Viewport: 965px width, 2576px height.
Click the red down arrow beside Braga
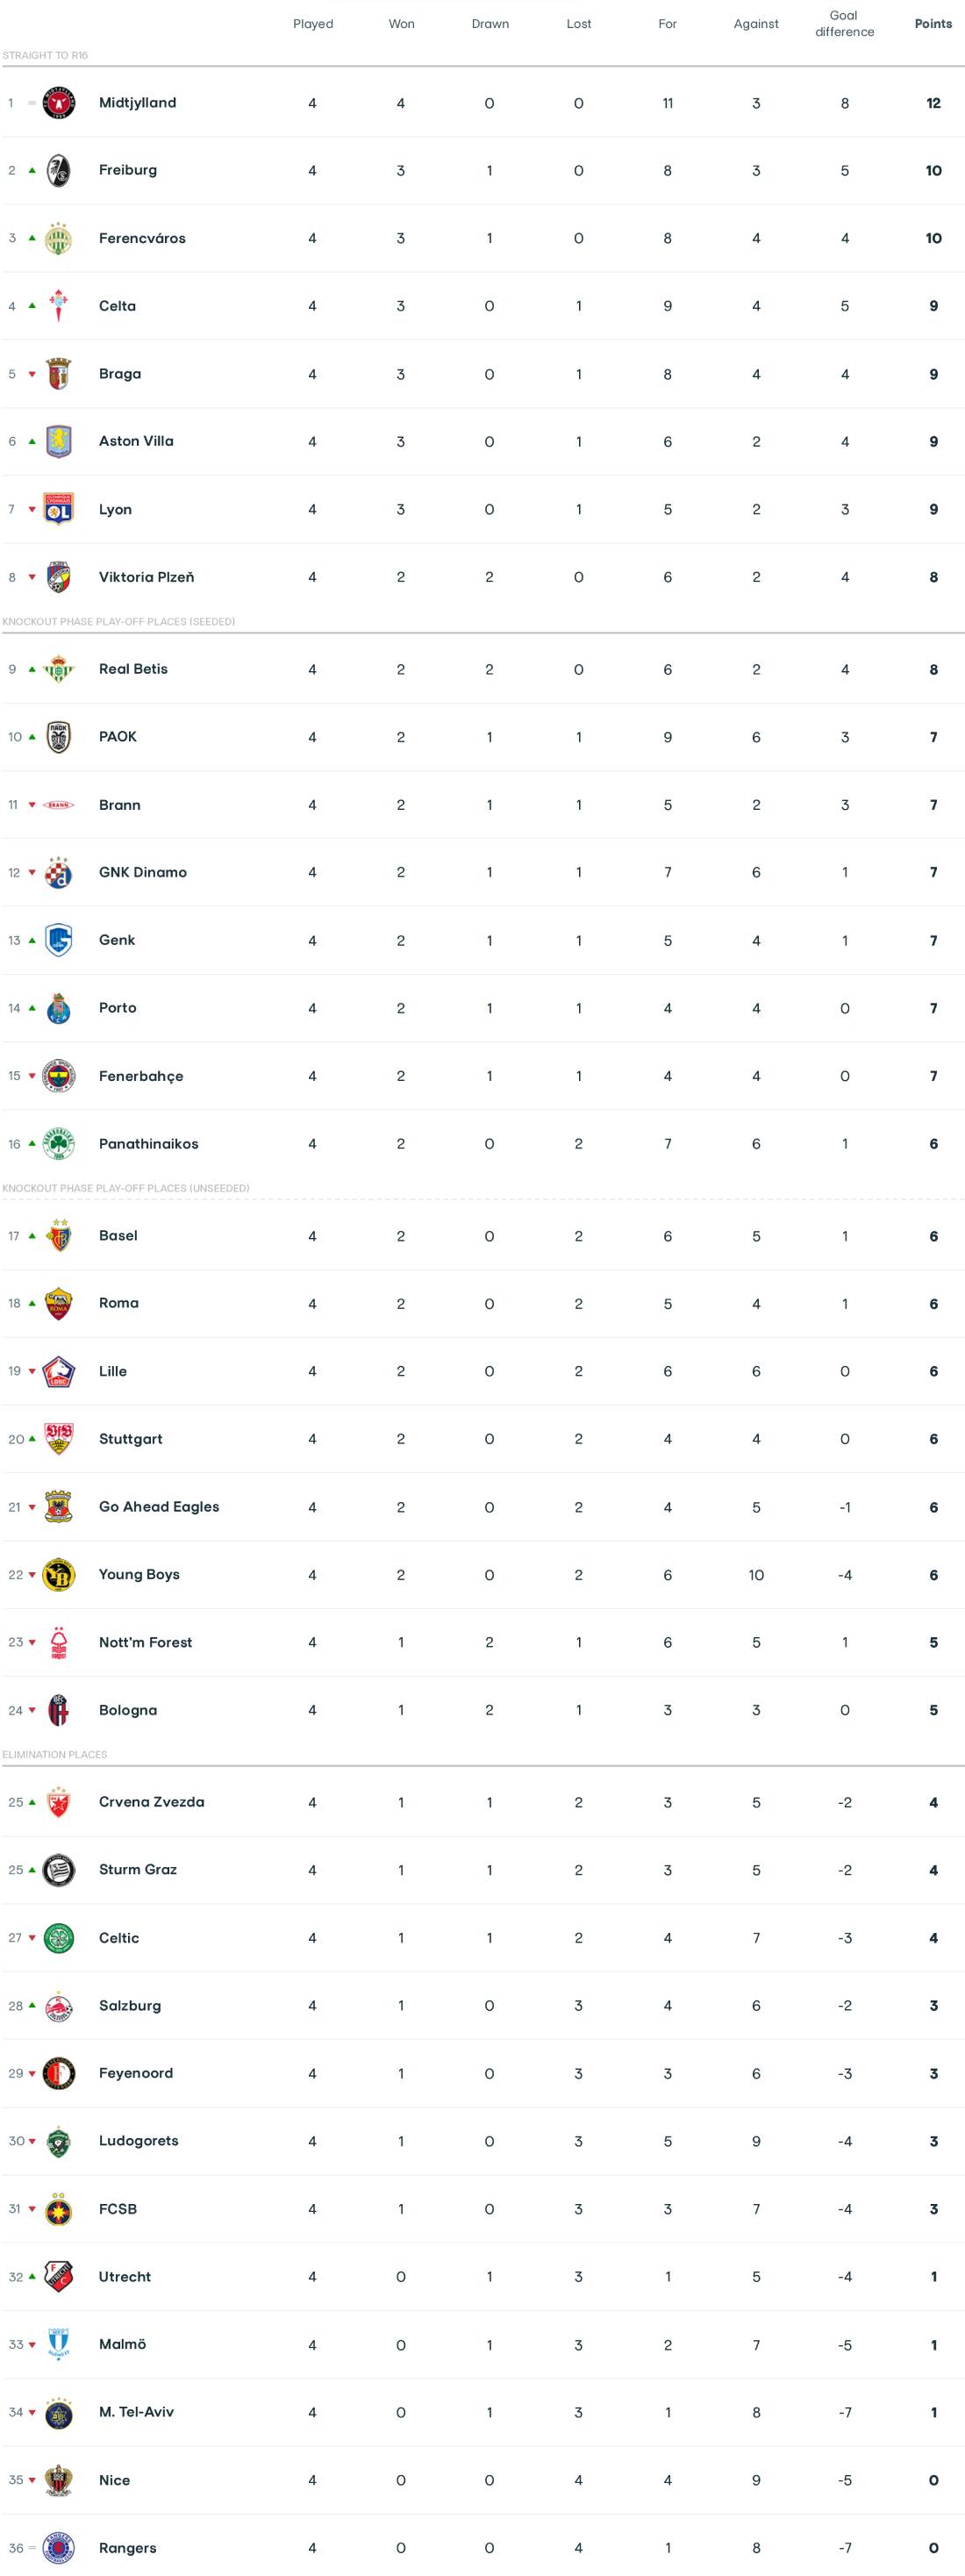[32, 374]
